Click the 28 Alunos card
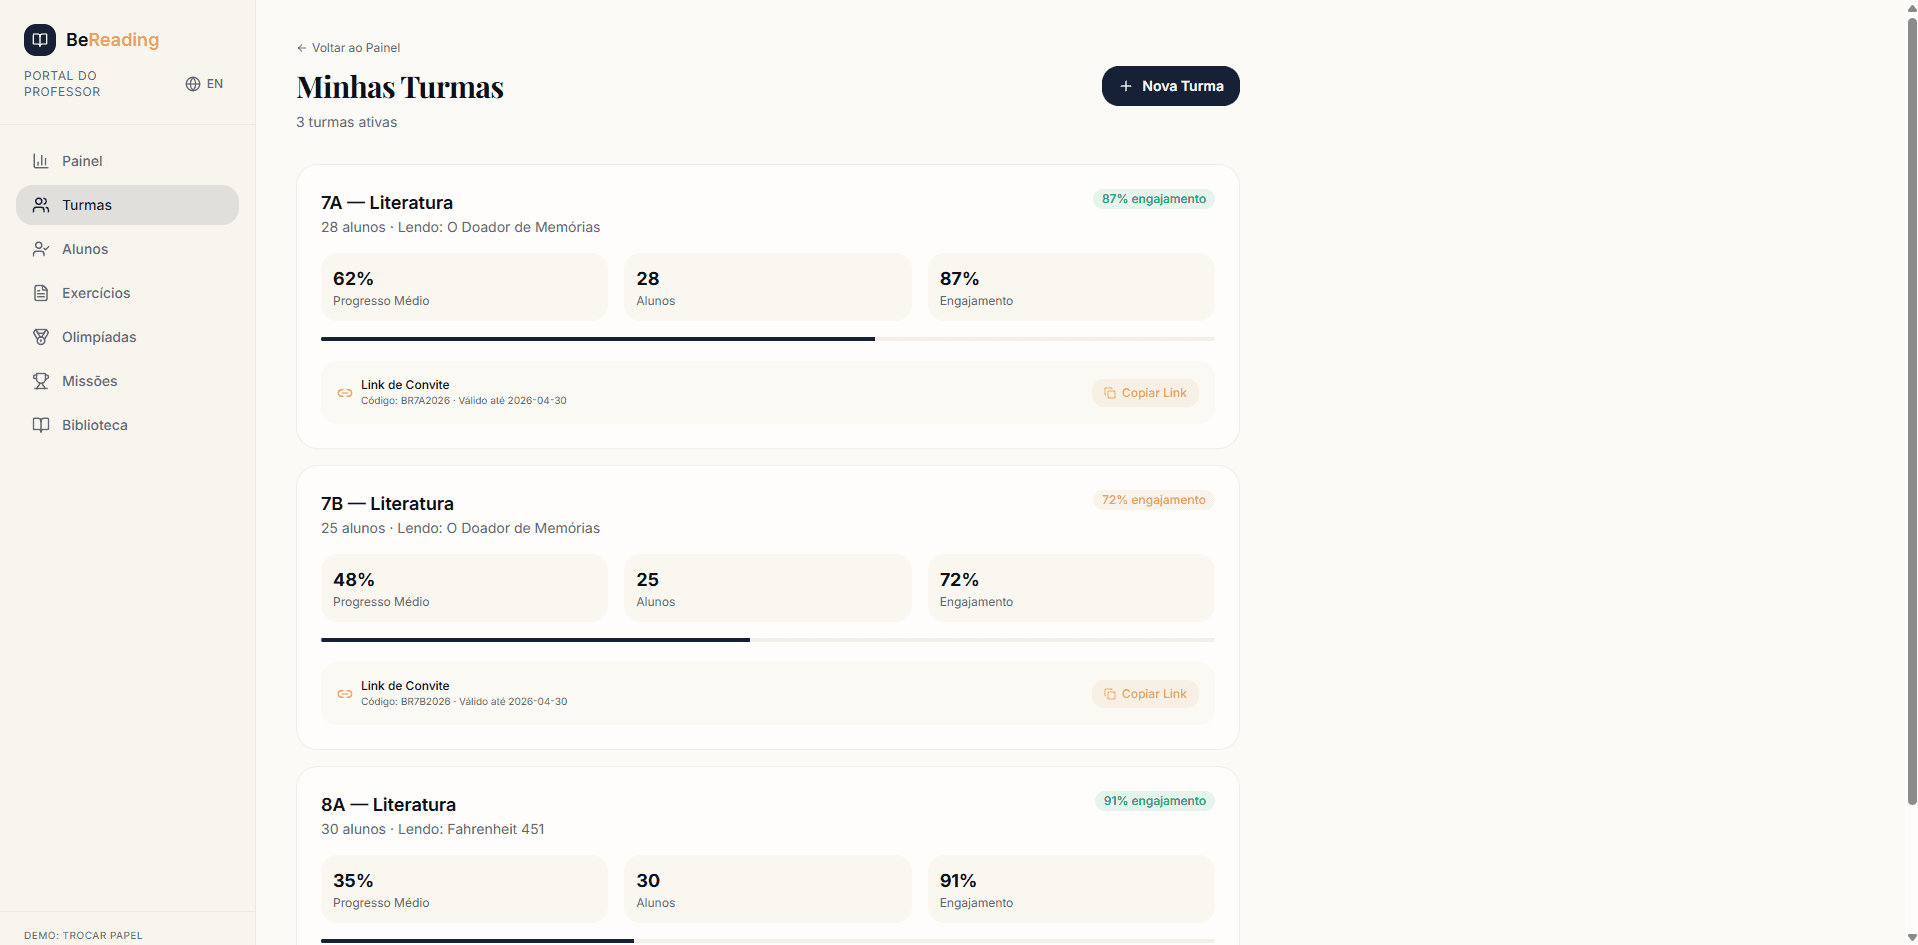This screenshot has width=1918, height=945. point(768,287)
